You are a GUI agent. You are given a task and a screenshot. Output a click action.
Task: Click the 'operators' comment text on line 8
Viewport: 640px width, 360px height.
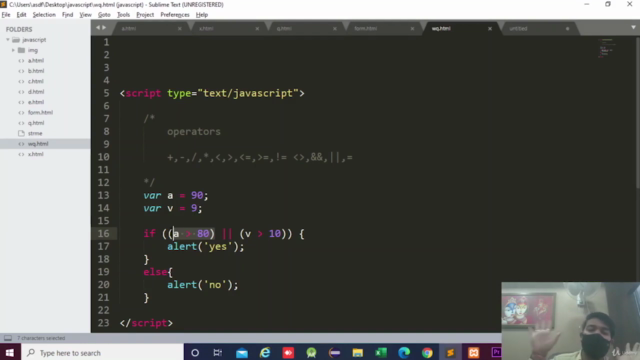(193, 131)
